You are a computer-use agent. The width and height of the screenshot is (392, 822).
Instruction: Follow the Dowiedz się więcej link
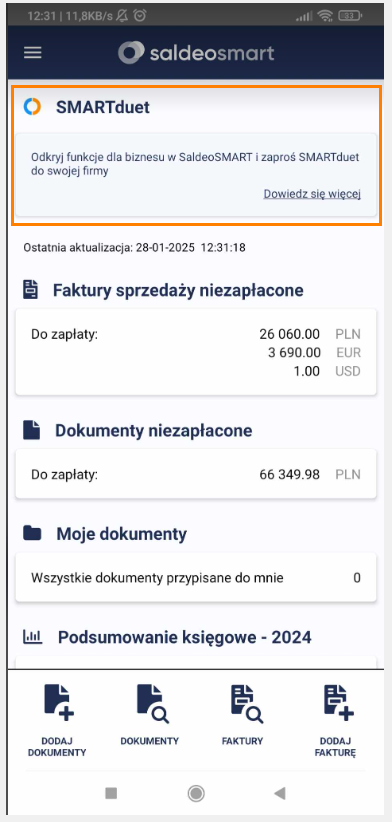[x=312, y=194]
